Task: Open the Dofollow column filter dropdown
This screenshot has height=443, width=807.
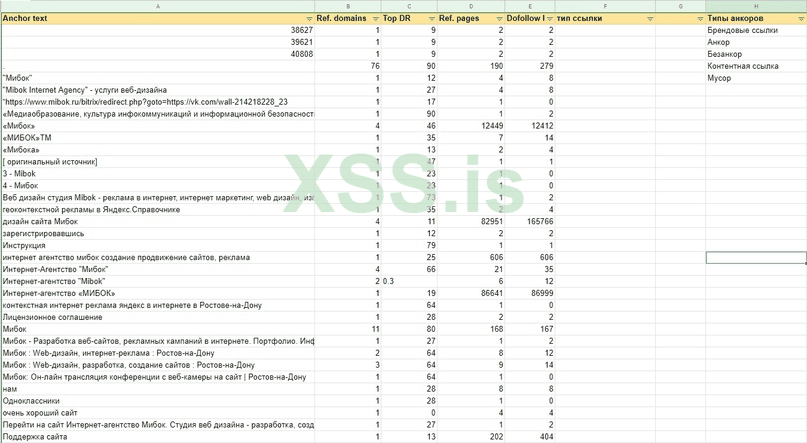Action: click(x=550, y=19)
